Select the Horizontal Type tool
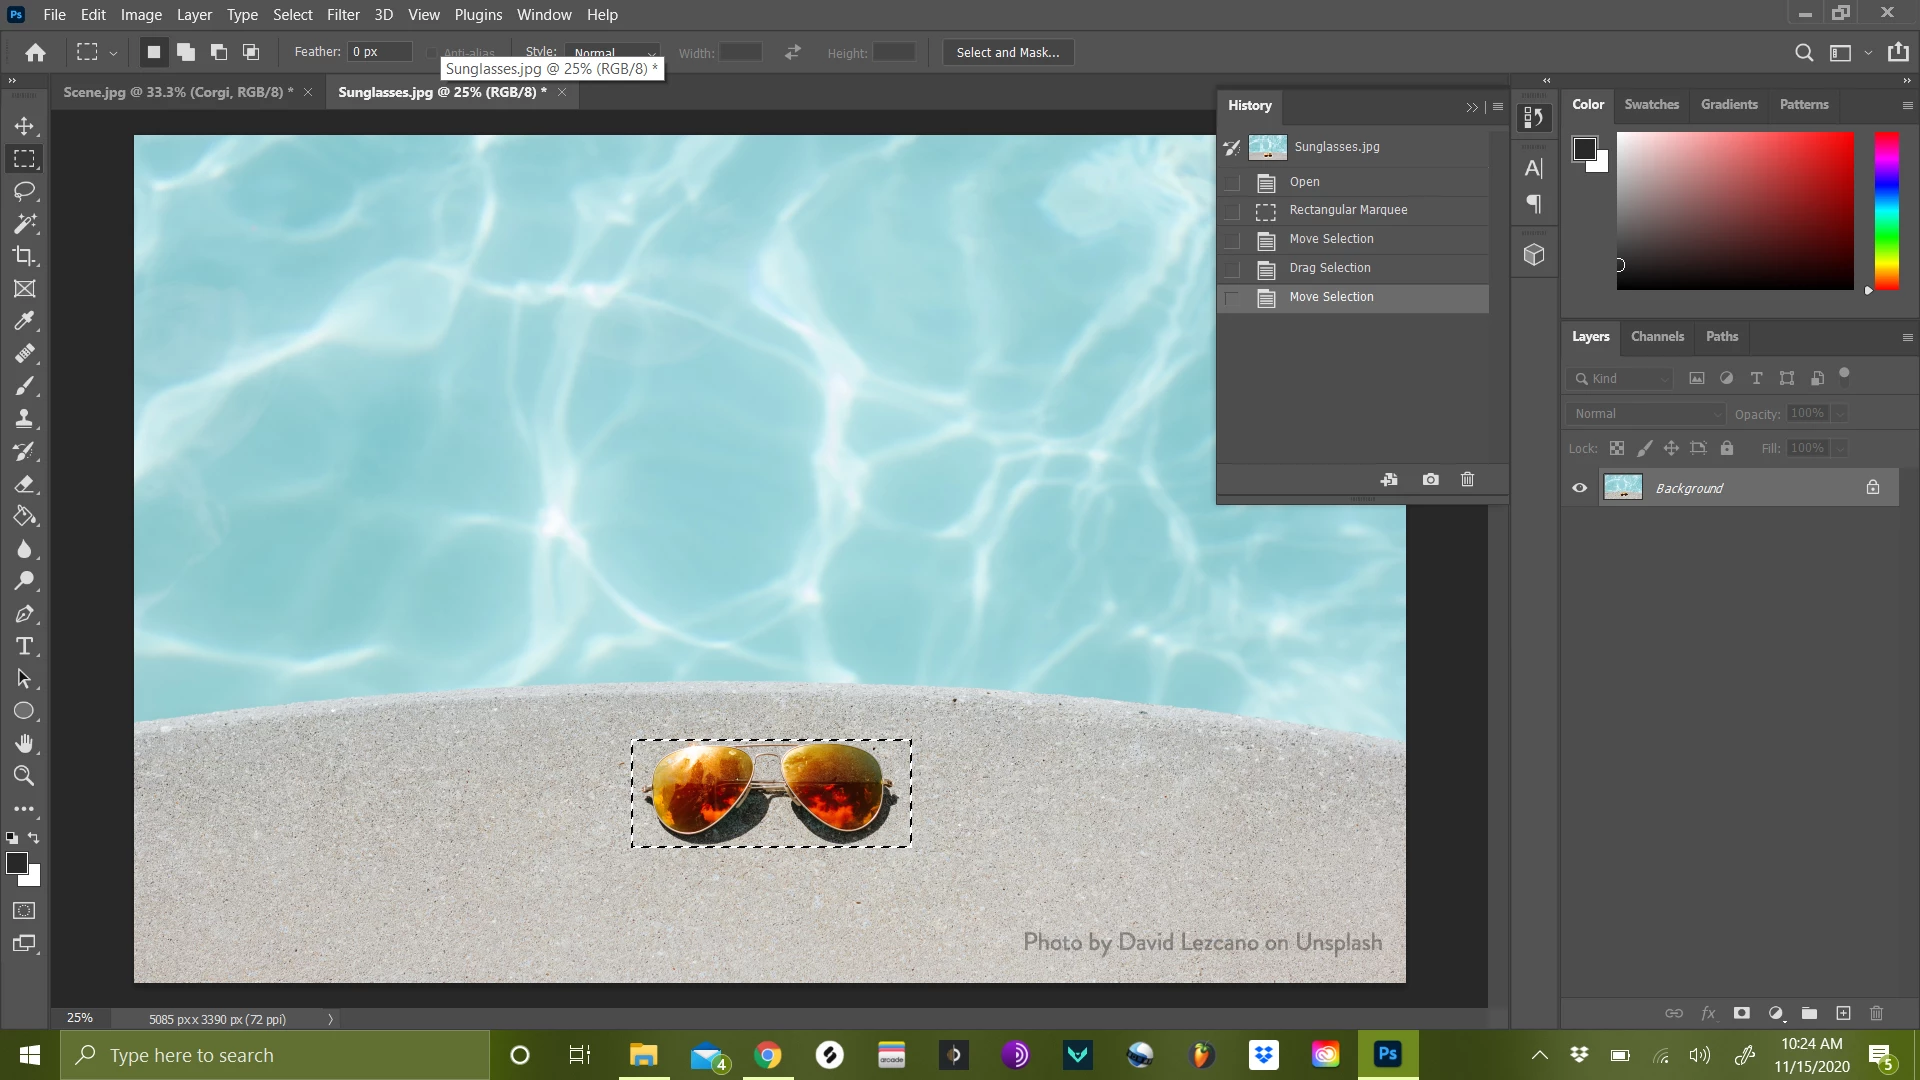Image resolution: width=1920 pixels, height=1080 pixels. click(24, 646)
